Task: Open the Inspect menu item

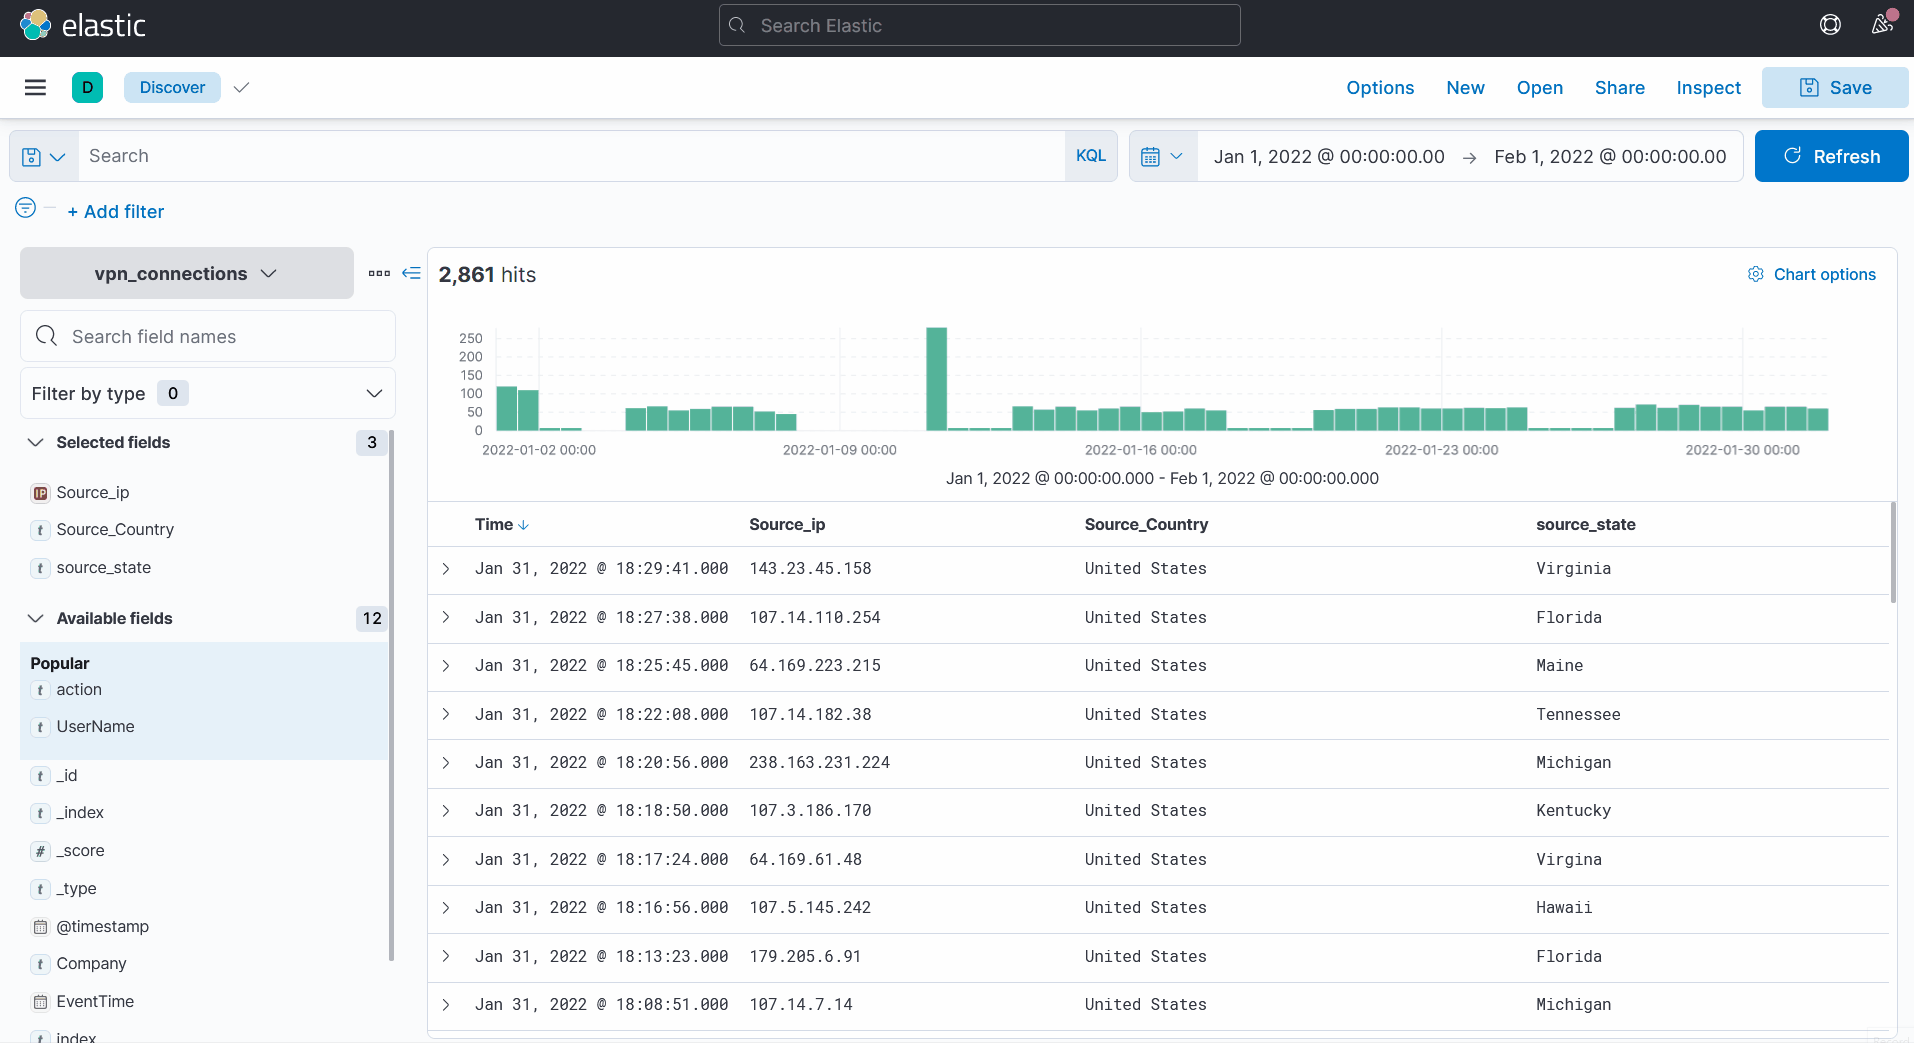Action: (x=1708, y=88)
